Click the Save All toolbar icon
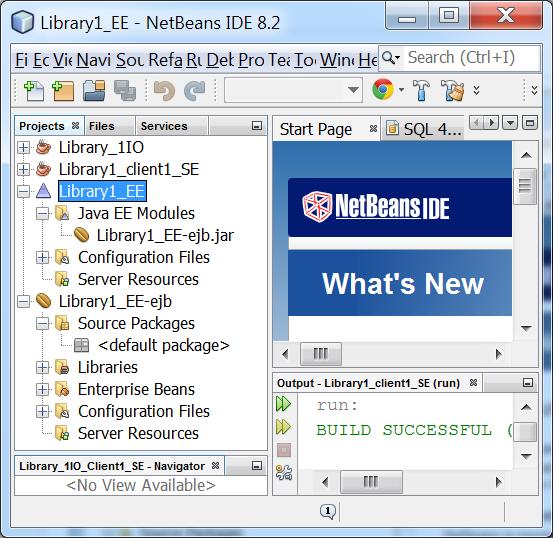 (x=125, y=91)
